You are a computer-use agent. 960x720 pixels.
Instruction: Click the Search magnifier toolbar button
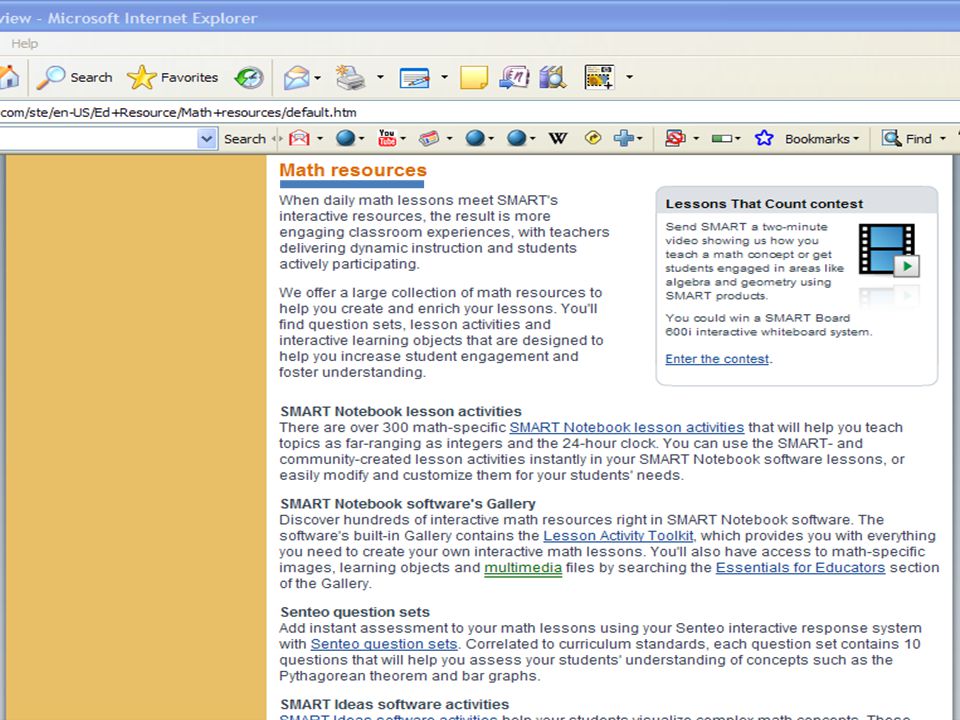point(75,77)
